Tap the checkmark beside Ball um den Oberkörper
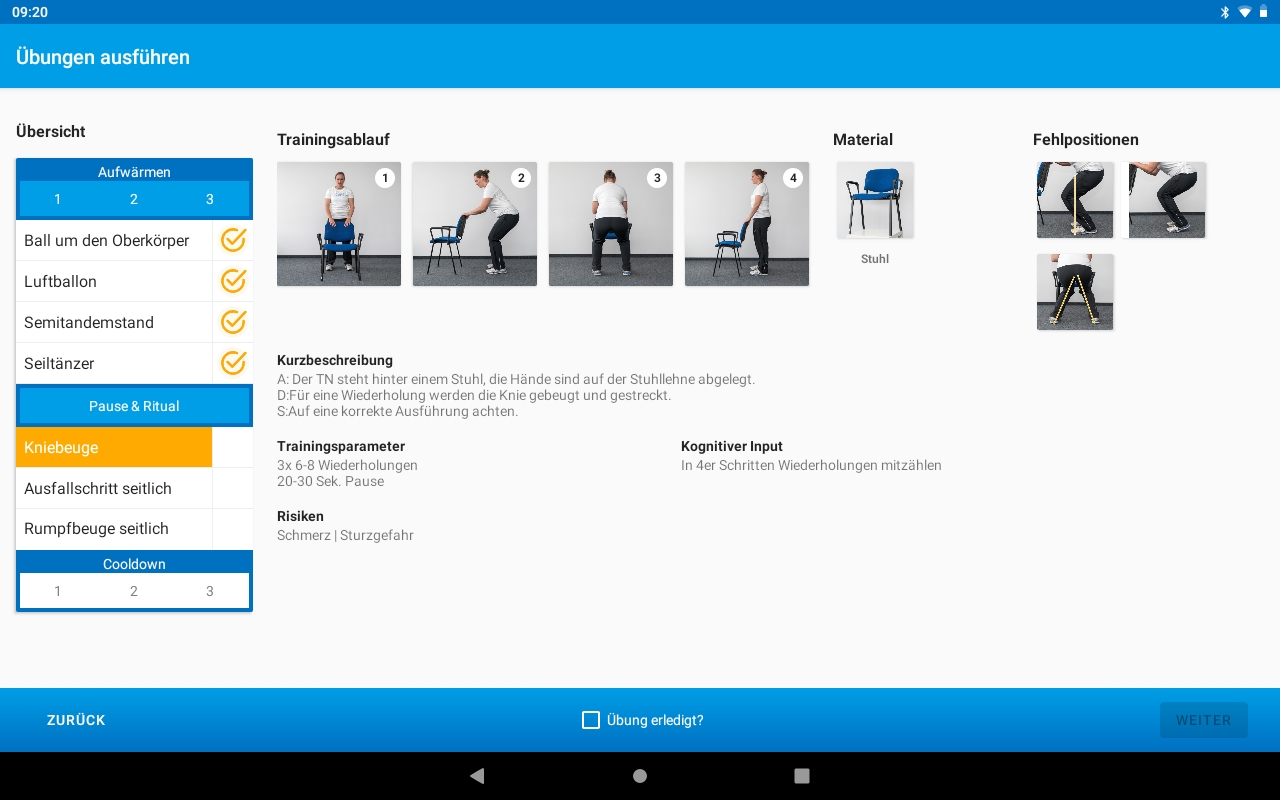Viewport: 1280px width, 800px height. click(233, 240)
